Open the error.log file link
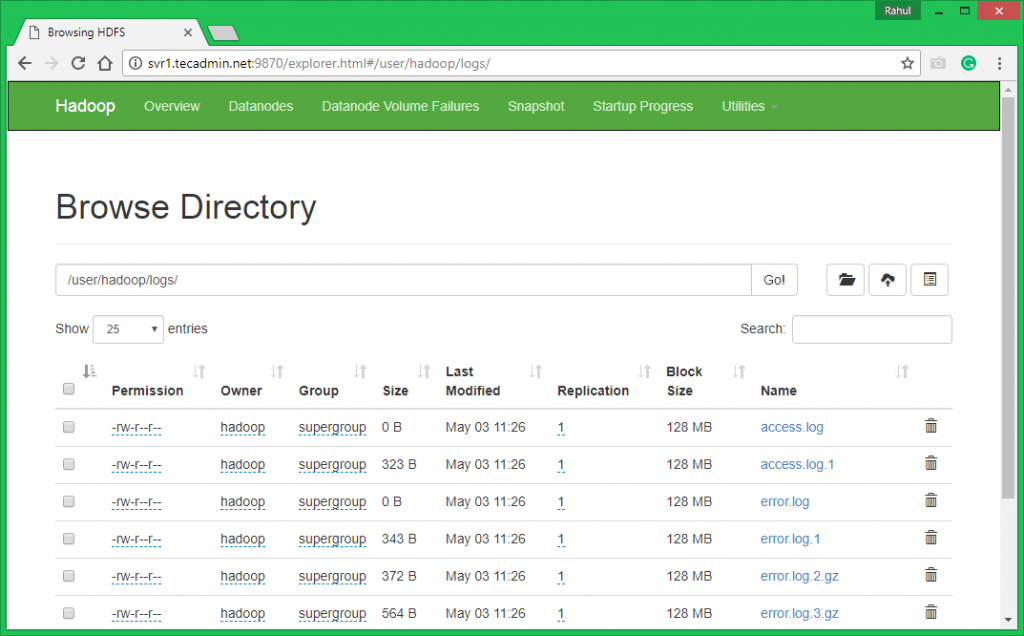 [x=785, y=502]
